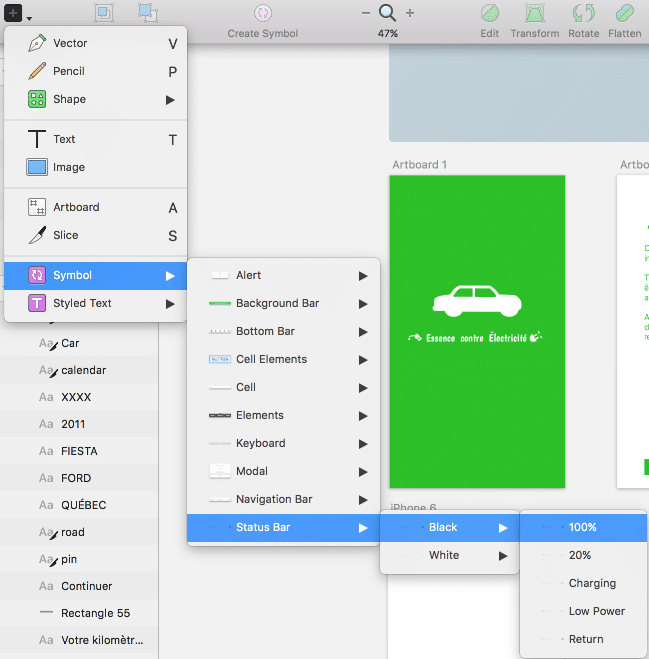Click the zoom in plus button
Viewport: 649px width, 659px height.
(410, 13)
